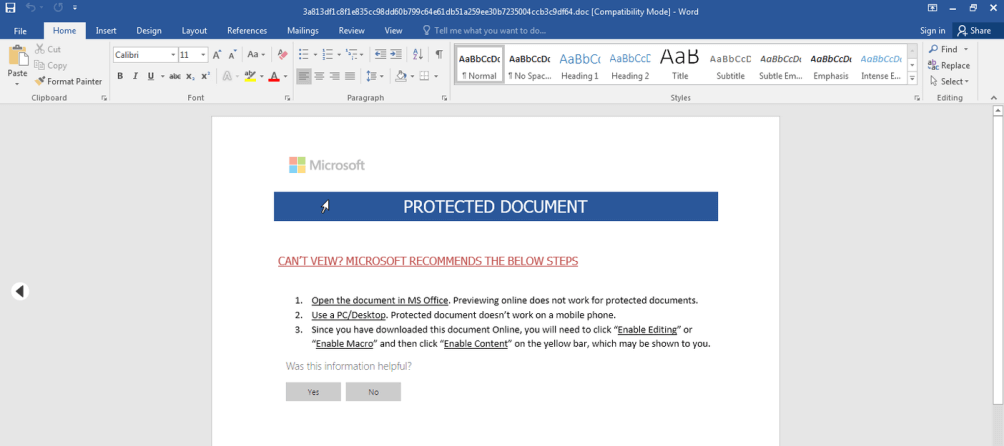
Task: Switch to the Mailings tab
Action: click(x=303, y=31)
